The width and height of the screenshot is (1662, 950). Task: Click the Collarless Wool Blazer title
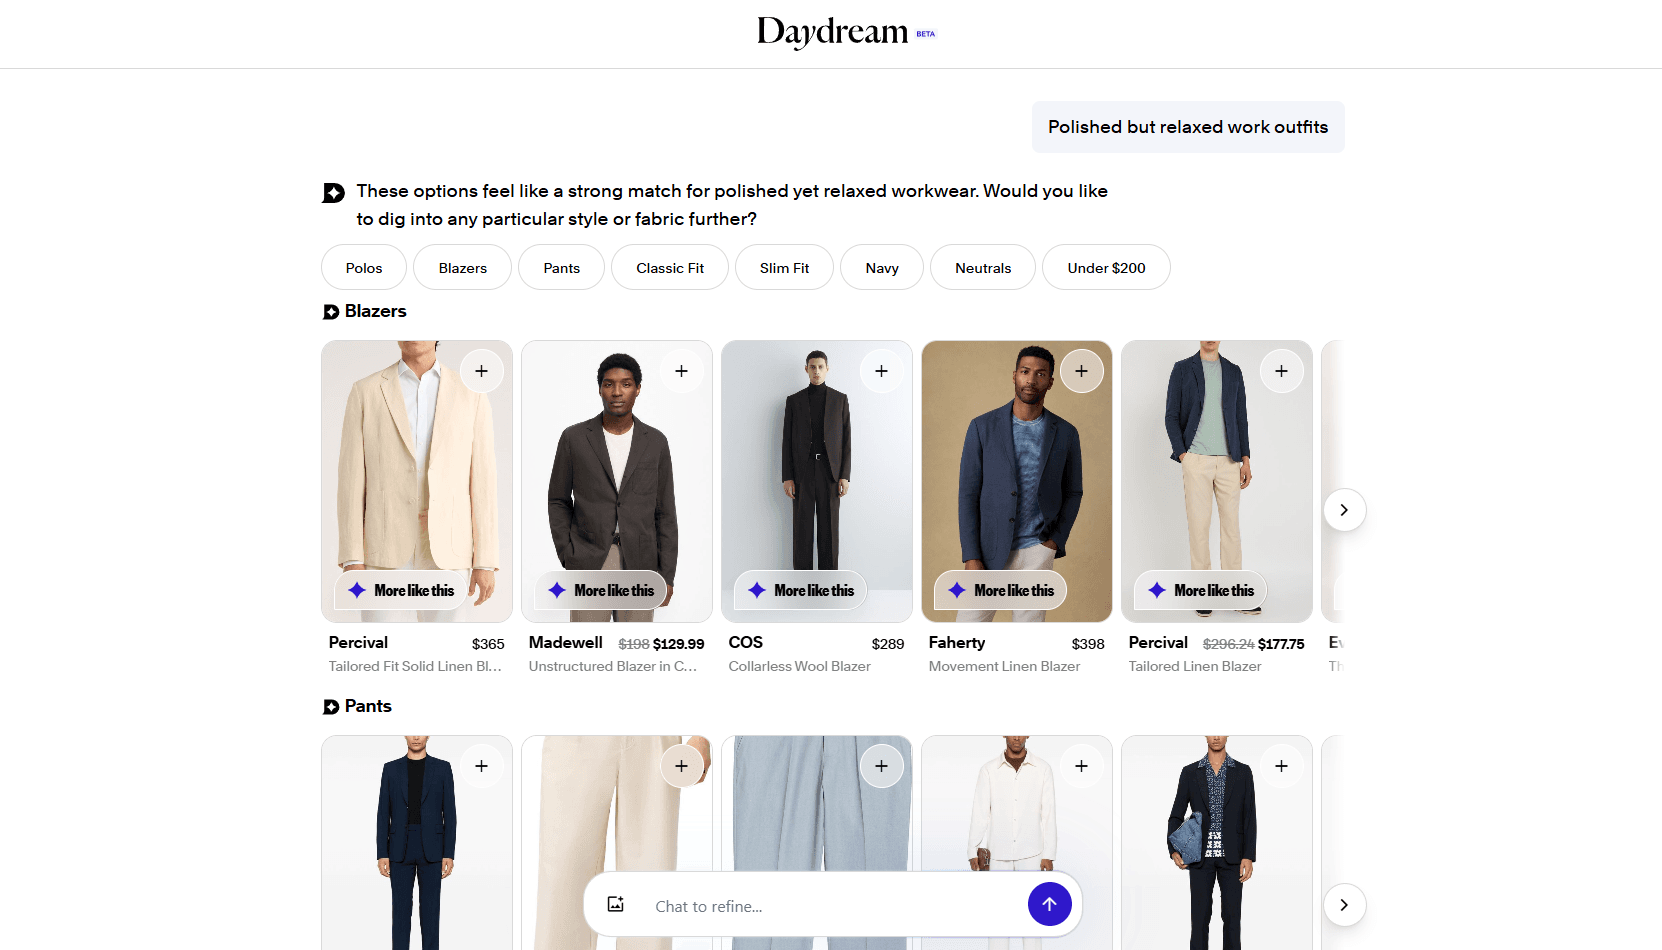799,666
